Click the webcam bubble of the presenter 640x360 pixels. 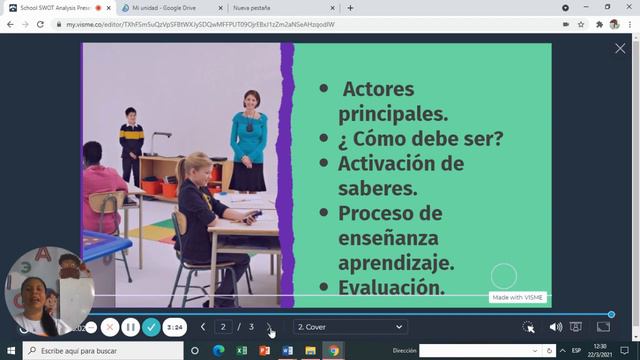[49, 291]
